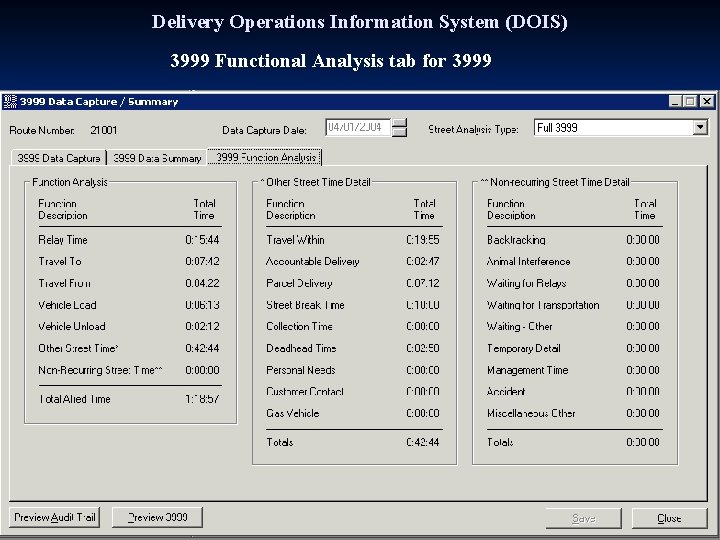
Task: Decrement the Data Capture Date spinner down
Action: [x=399, y=132]
